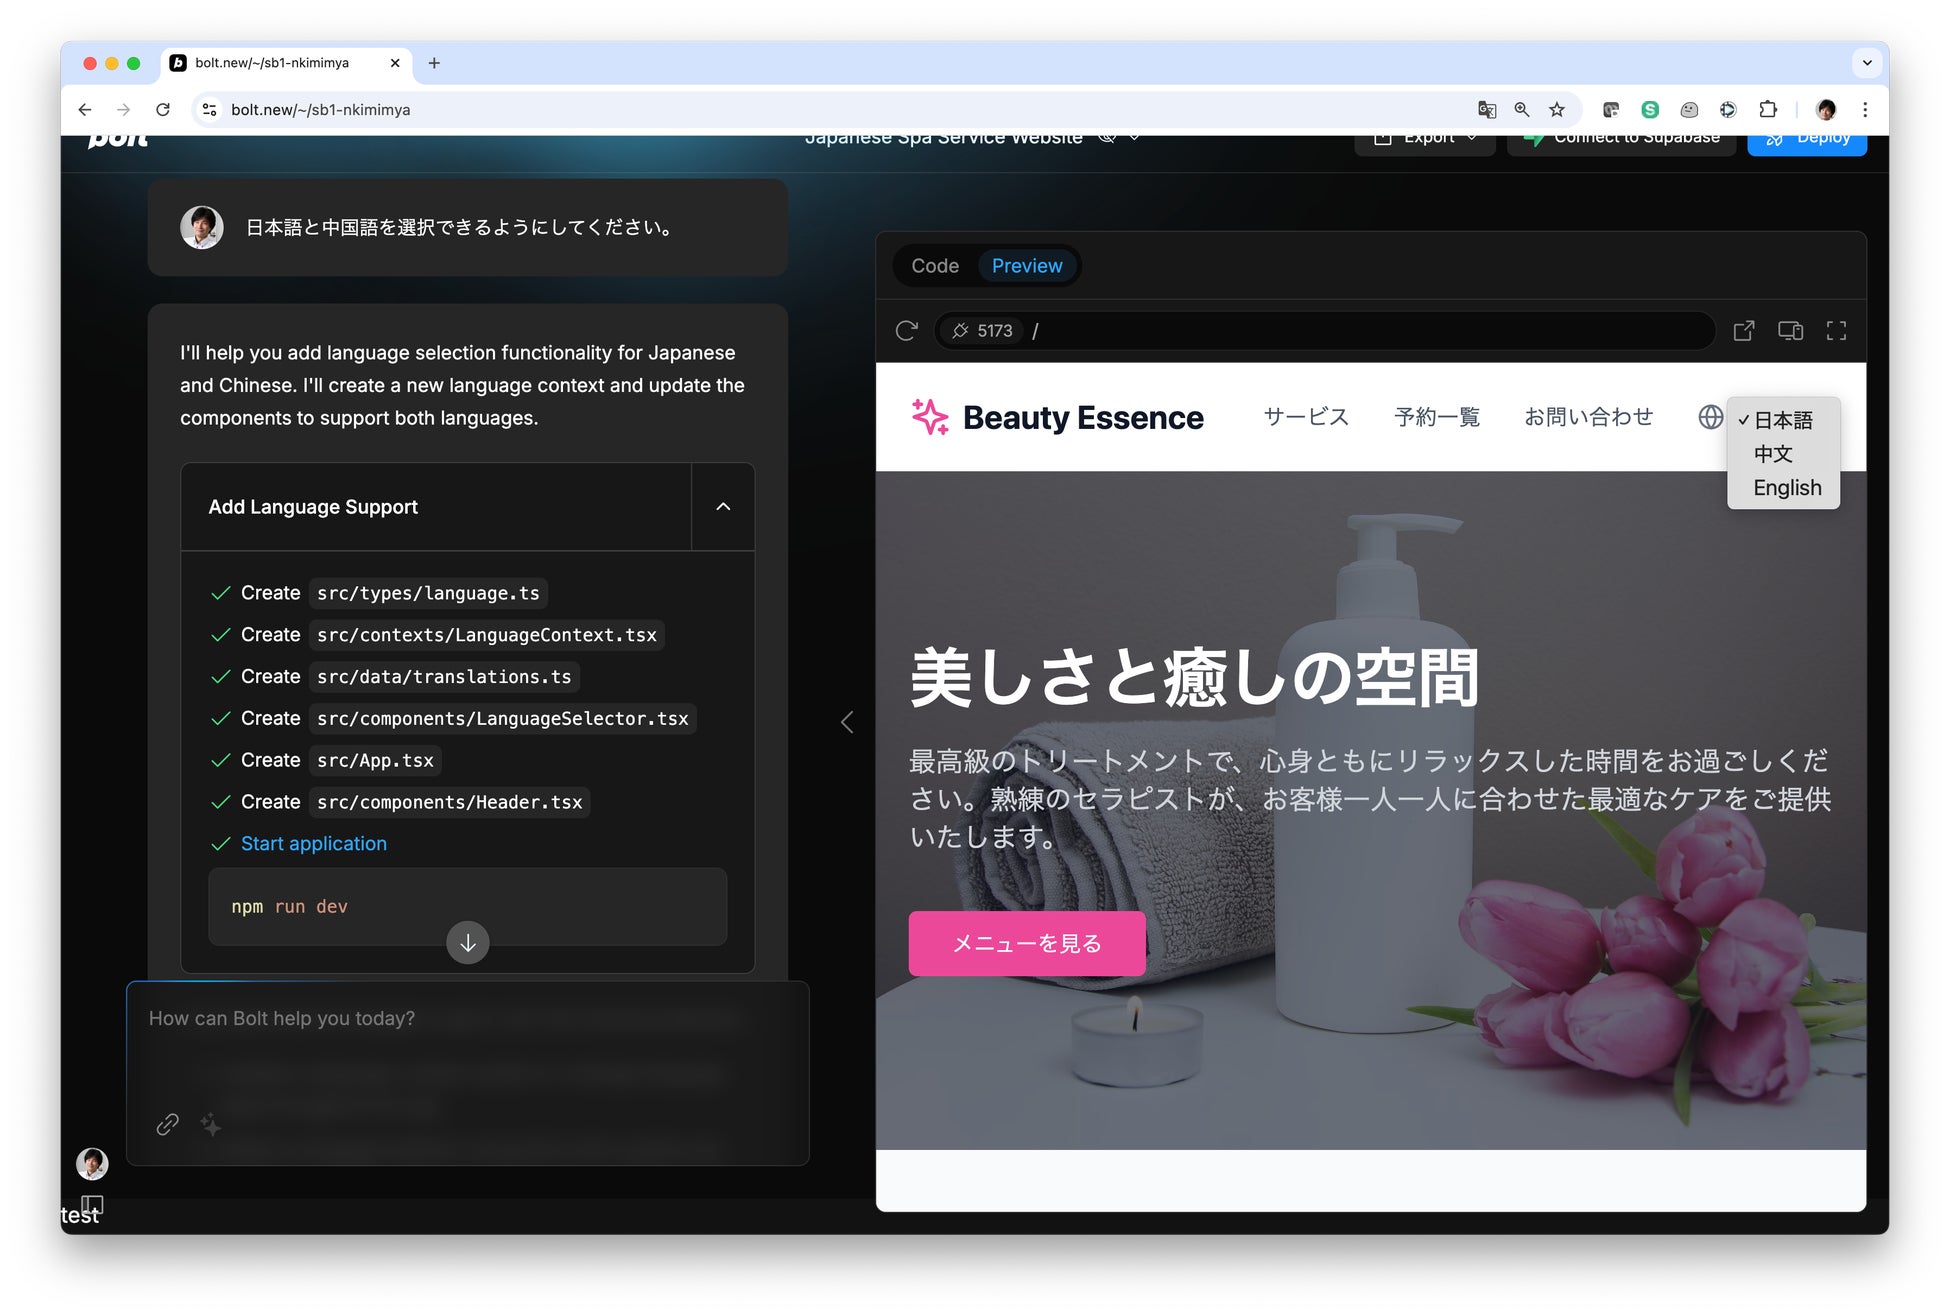Enter fullscreen preview mode
1950x1315 pixels.
tap(1836, 331)
